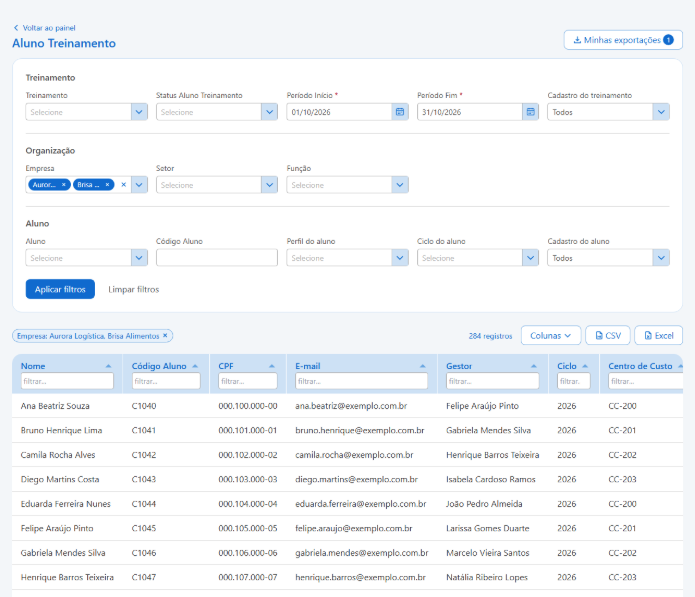
Task: Click Limpar filtros link
Action: tap(133, 289)
